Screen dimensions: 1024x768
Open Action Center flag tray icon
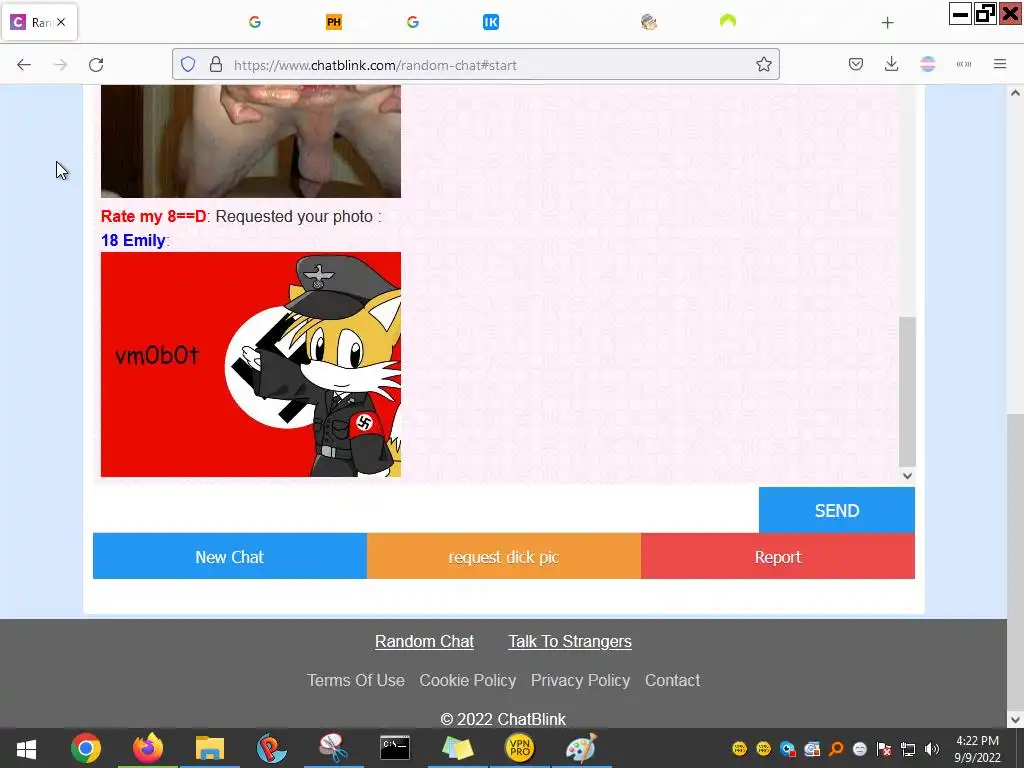pos(884,748)
